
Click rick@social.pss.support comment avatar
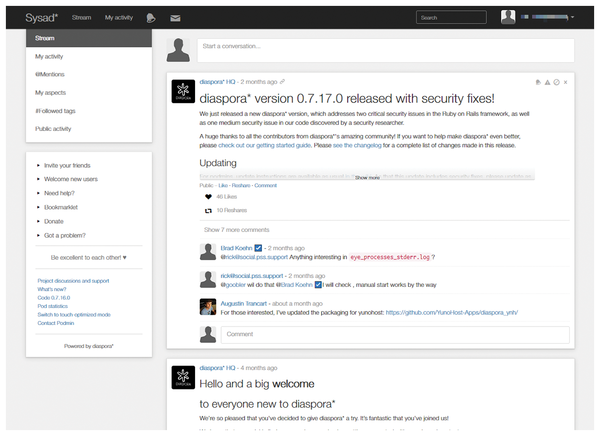tap(208, 280)
